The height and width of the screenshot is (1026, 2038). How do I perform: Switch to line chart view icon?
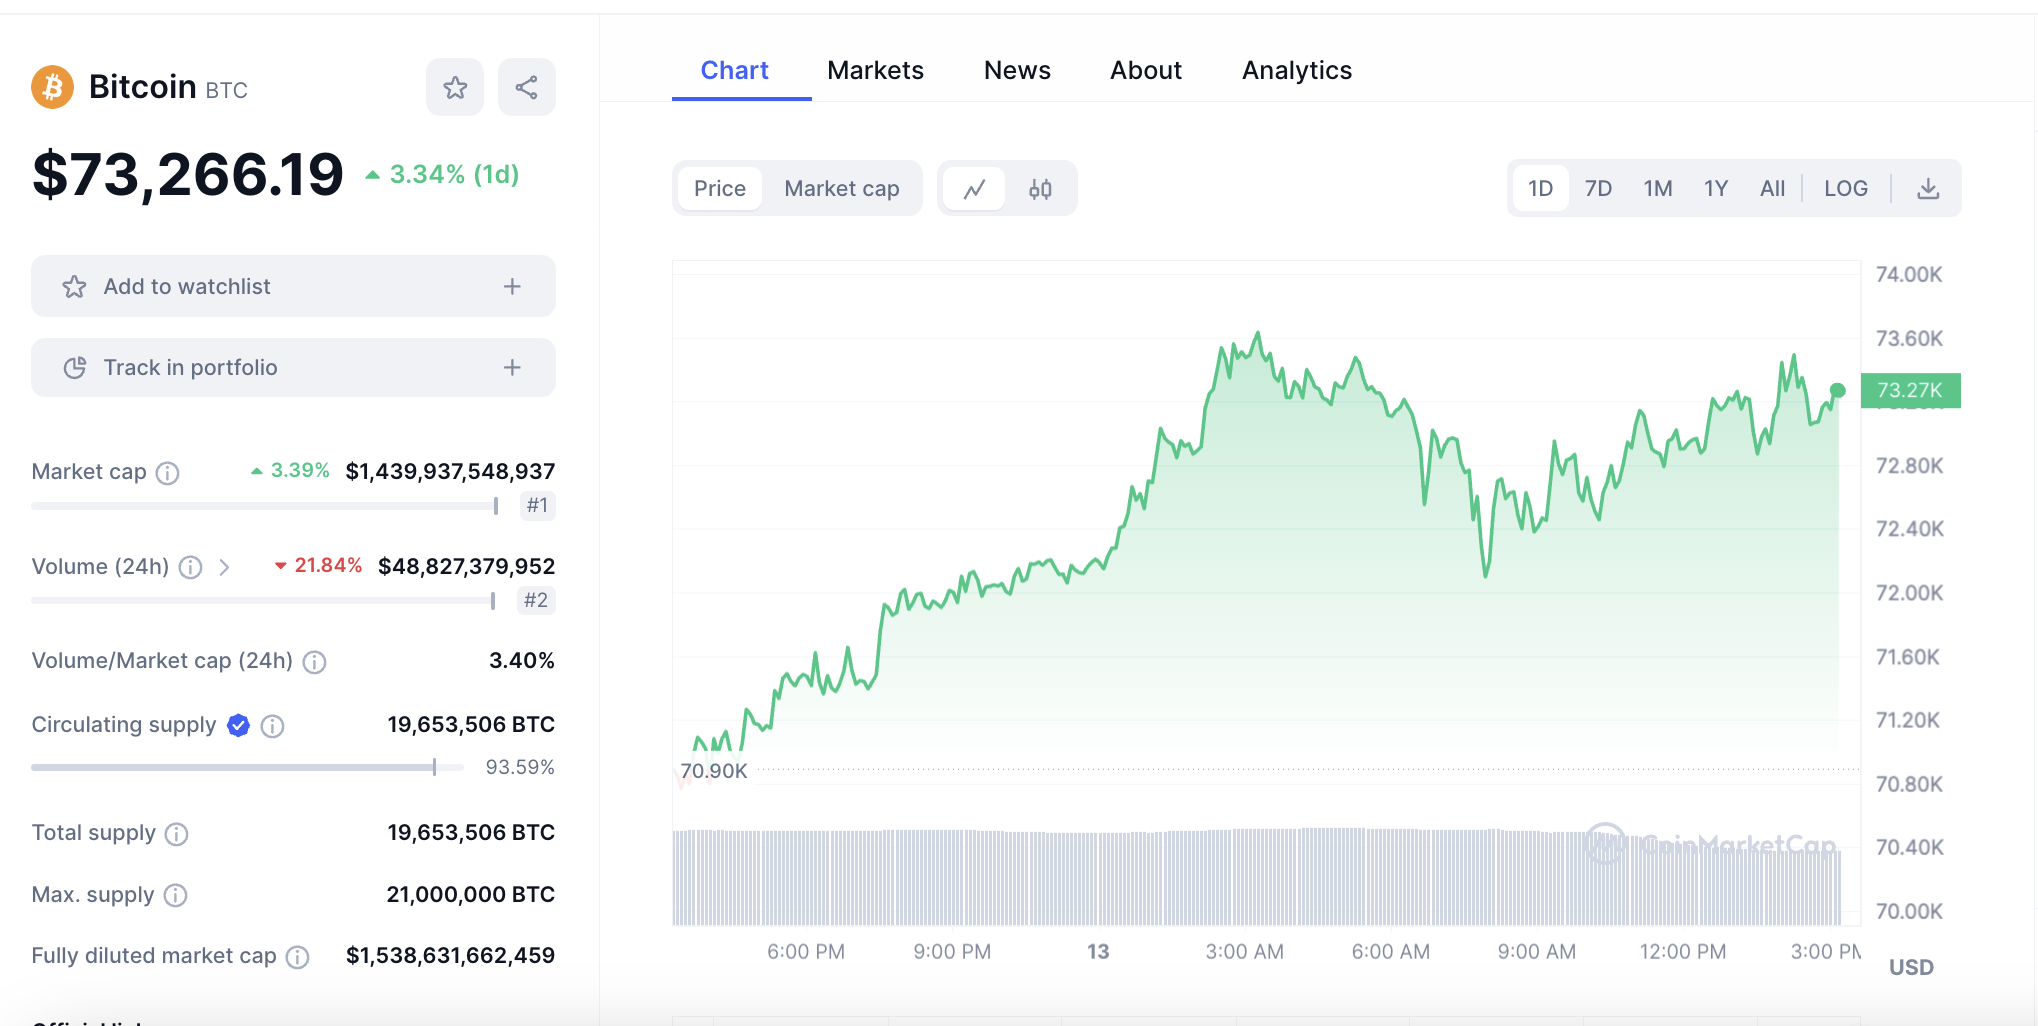tap(974, 189)
